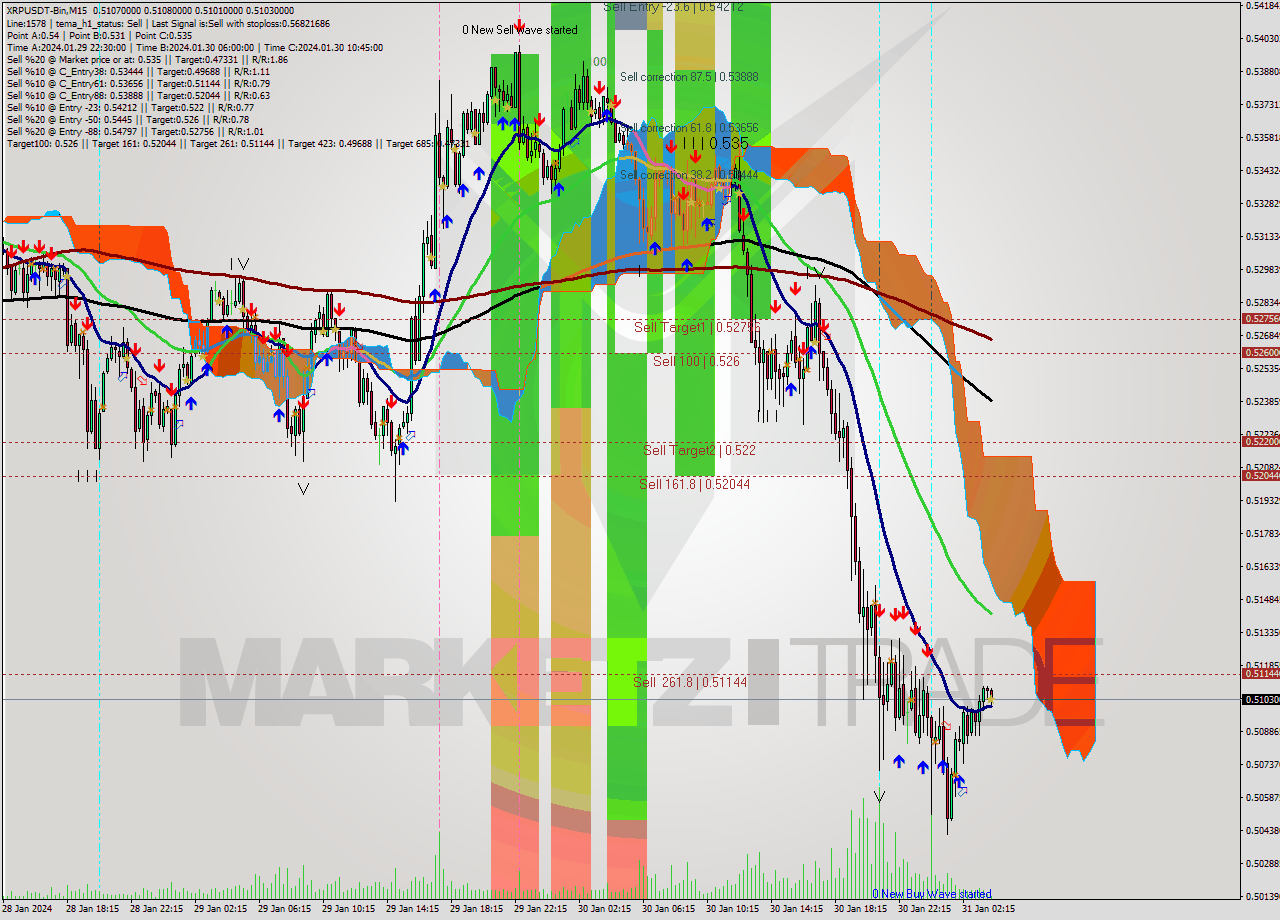Click the '30 Jan 14:15' time label
Image resolution: width=1280 pixels, height=920 pixels.
796,910
